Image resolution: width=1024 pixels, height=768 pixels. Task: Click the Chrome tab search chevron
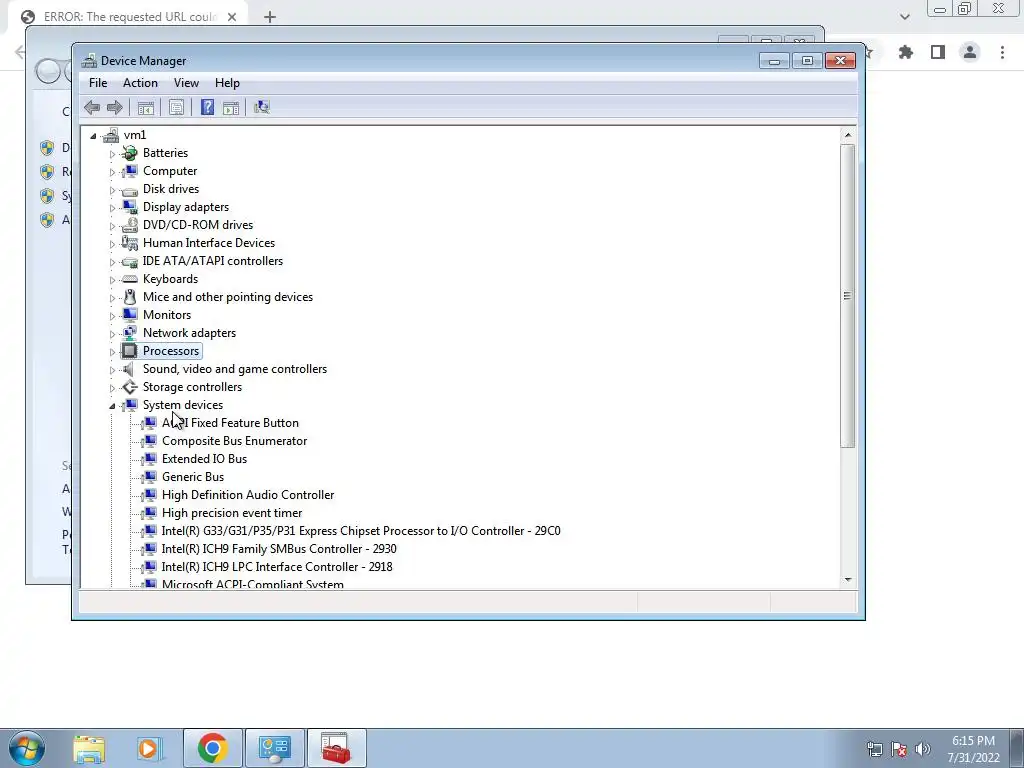click(904, 17)
